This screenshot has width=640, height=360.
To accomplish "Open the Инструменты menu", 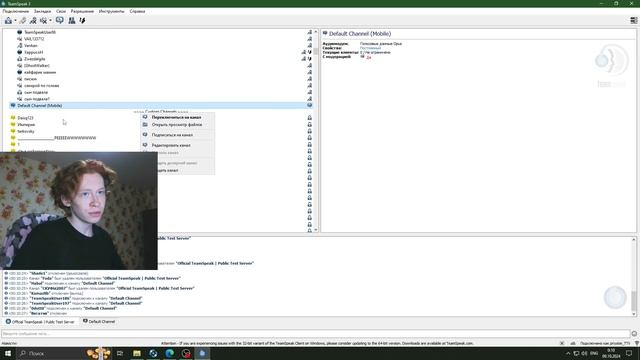I will [111, 11].
